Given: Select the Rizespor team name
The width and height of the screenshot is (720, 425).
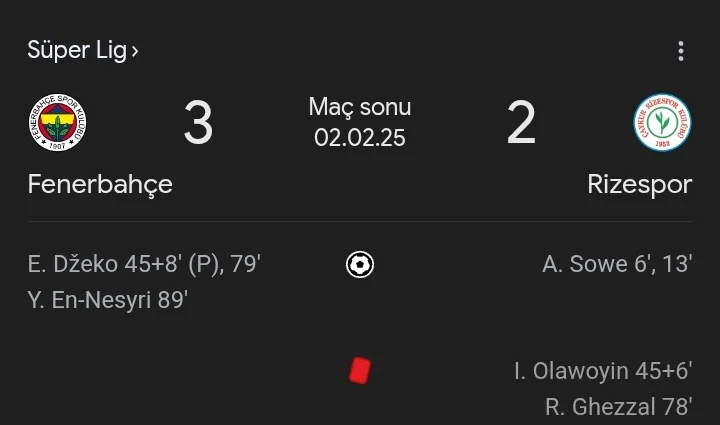Looking at the screenshot, I should [640, 185].
